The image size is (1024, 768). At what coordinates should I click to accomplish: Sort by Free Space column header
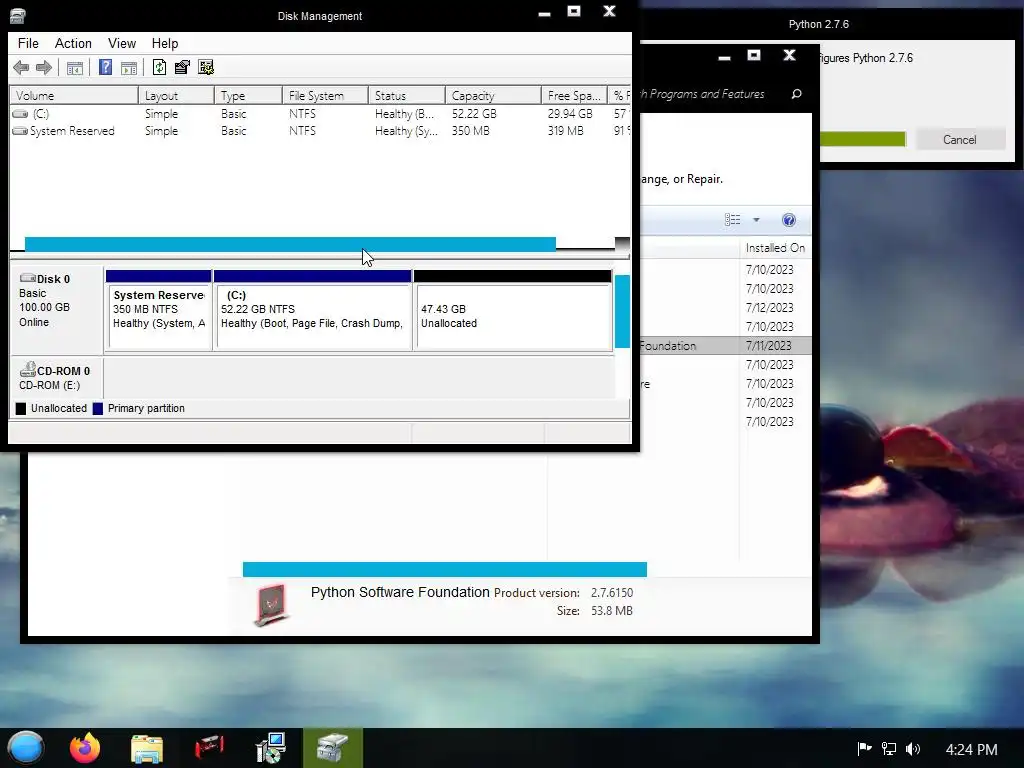[x=574, y=95]
